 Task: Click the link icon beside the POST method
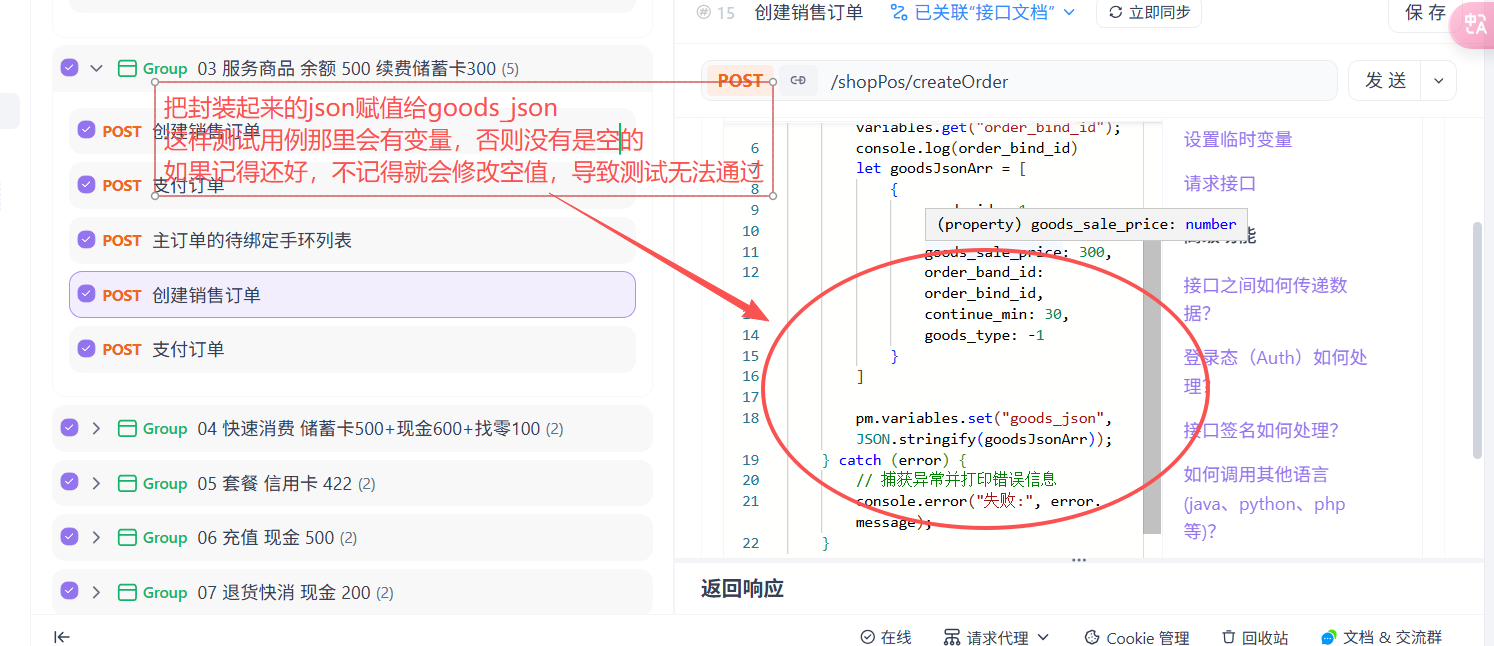798,81
